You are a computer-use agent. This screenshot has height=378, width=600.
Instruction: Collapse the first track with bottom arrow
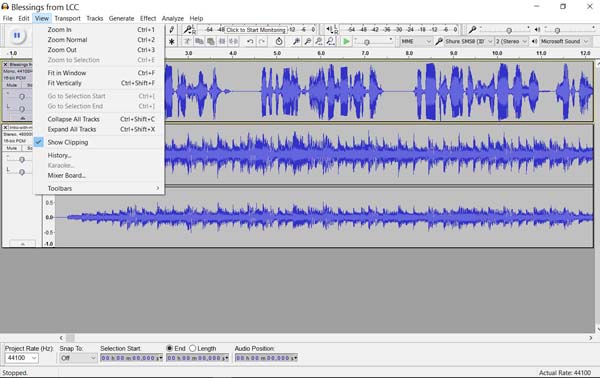[23, 118]
